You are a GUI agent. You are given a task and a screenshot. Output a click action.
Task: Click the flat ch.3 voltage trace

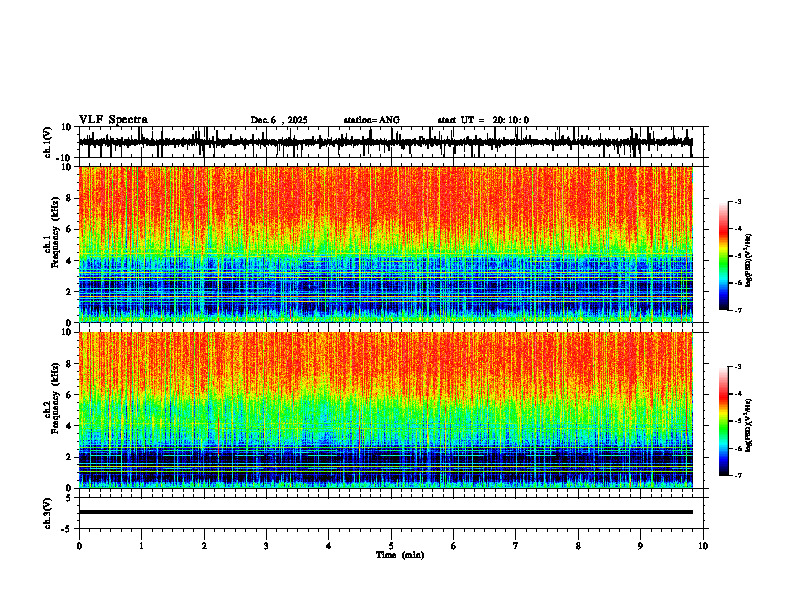coord(385,512)
